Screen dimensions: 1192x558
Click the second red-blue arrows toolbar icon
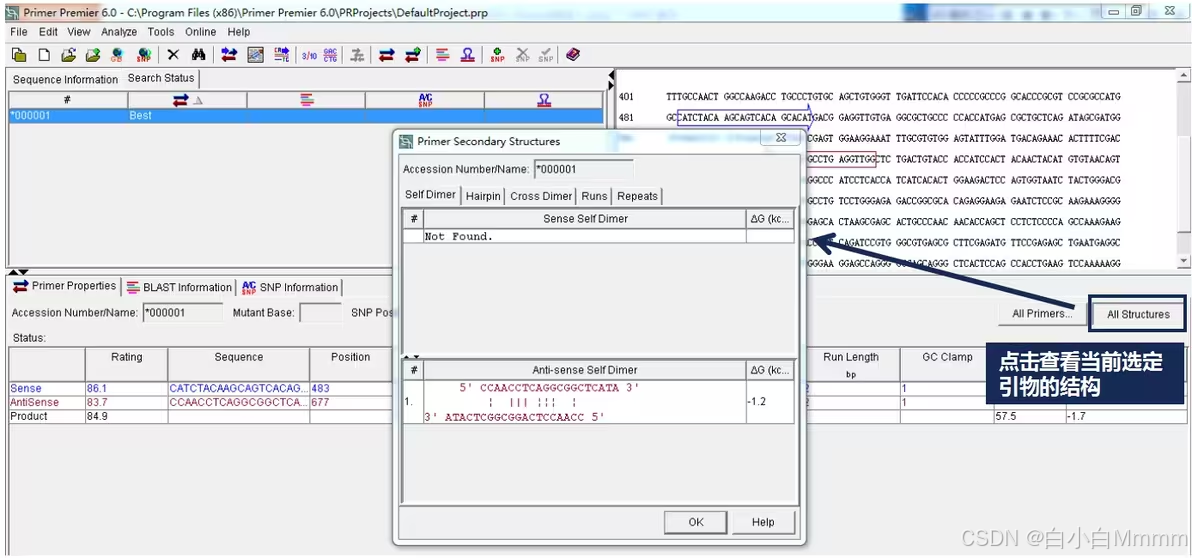[387, 55]
